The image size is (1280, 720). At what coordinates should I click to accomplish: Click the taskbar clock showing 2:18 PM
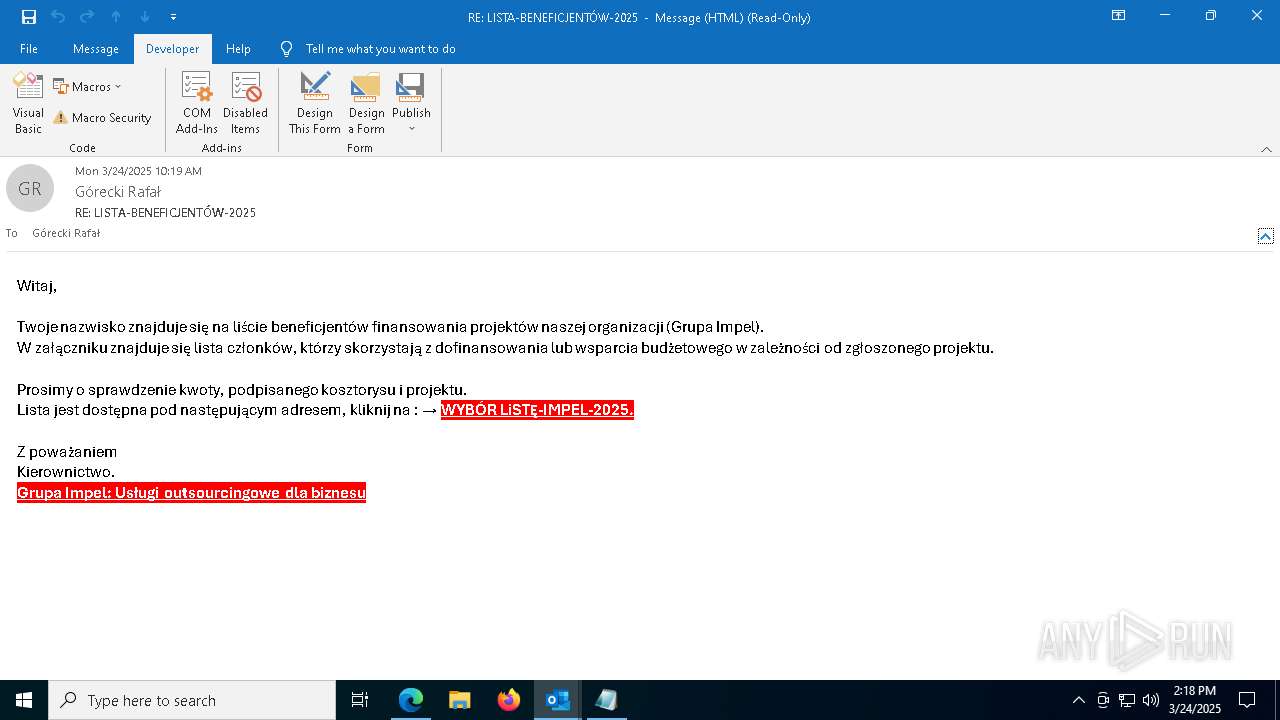1194,700
